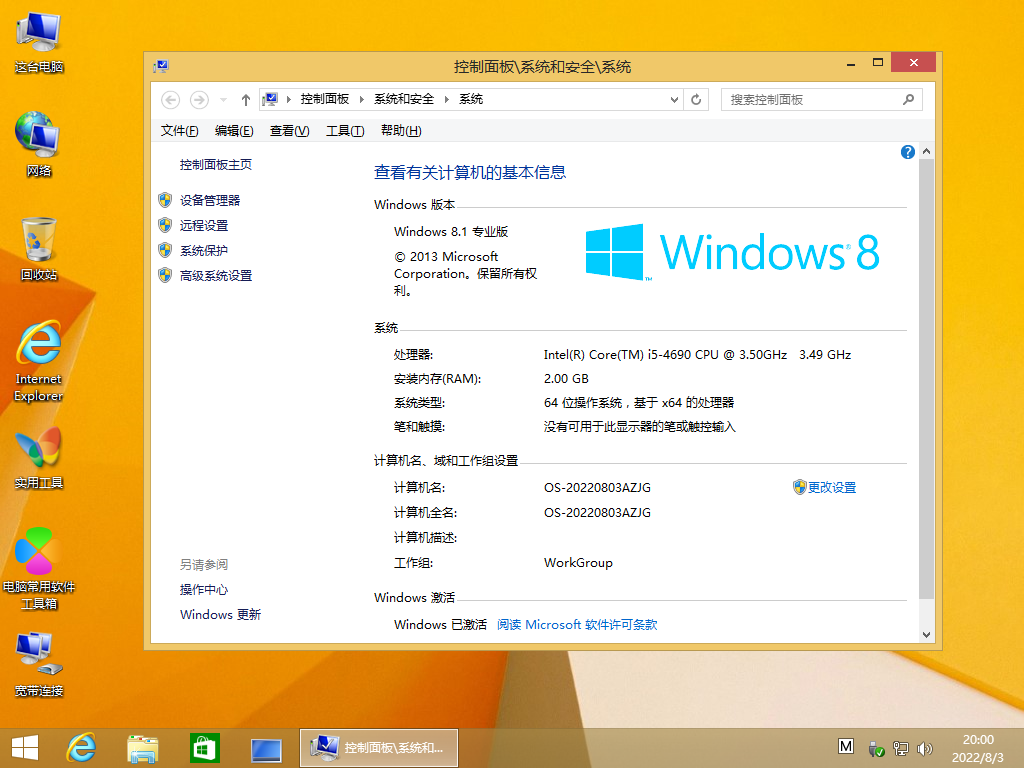
Task: Click the 2.00 GB RAM value
Action: (566, 379)
